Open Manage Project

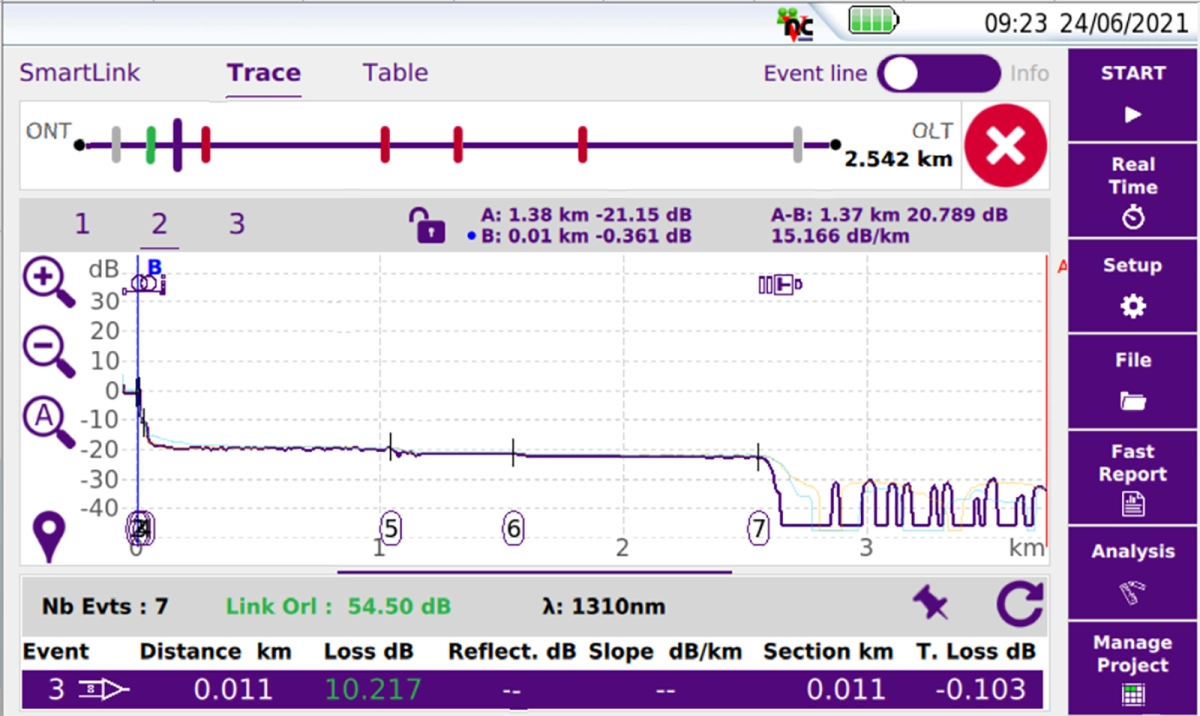(x=1133, y=667)
